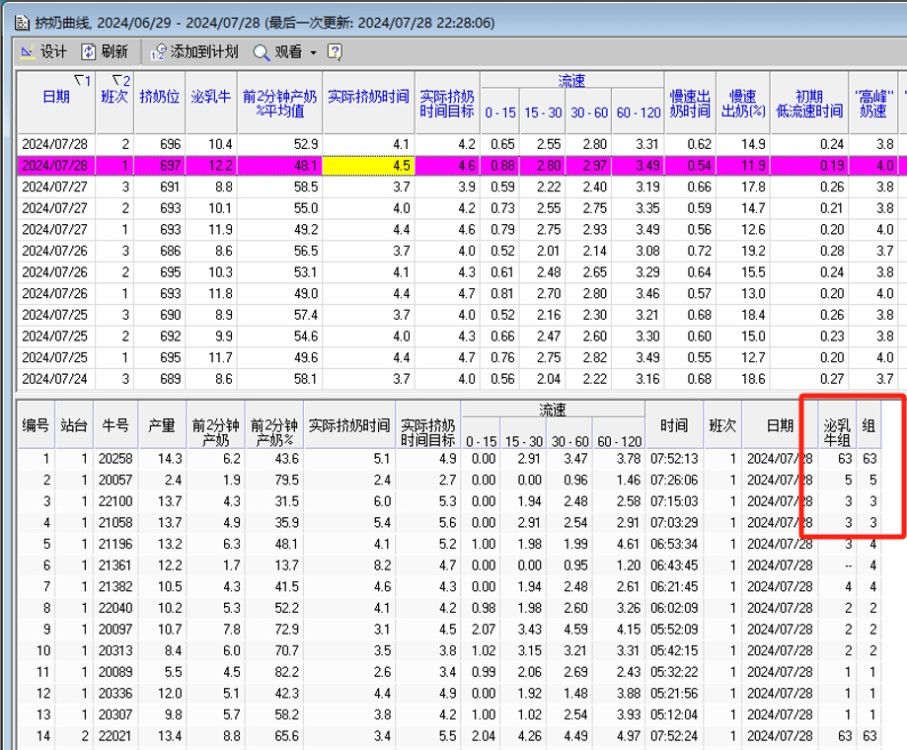Click the 设计 design toolbar icon
This screenshot has width=907, height=750.
(28, 52)
